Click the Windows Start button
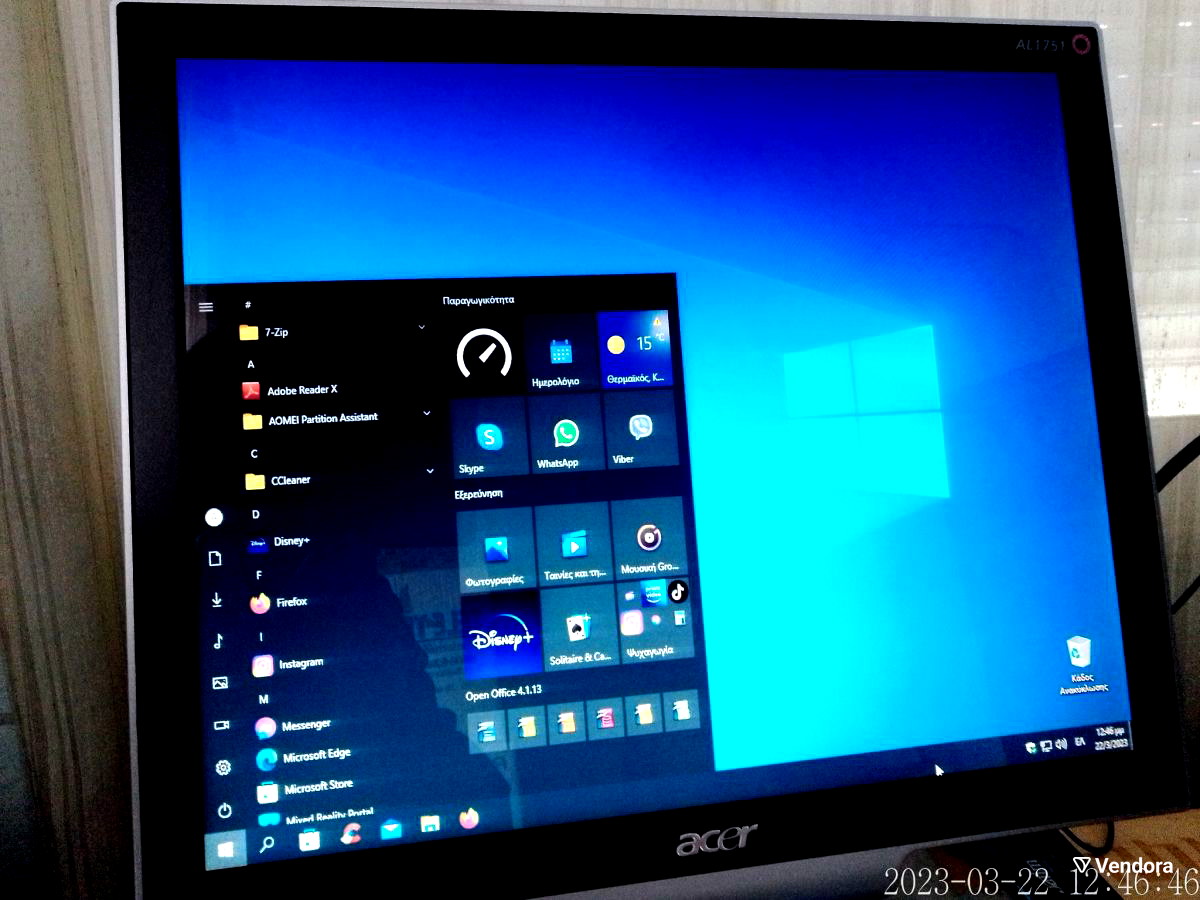This screenshot has height=900, width=1200. [x=226, y=848]
